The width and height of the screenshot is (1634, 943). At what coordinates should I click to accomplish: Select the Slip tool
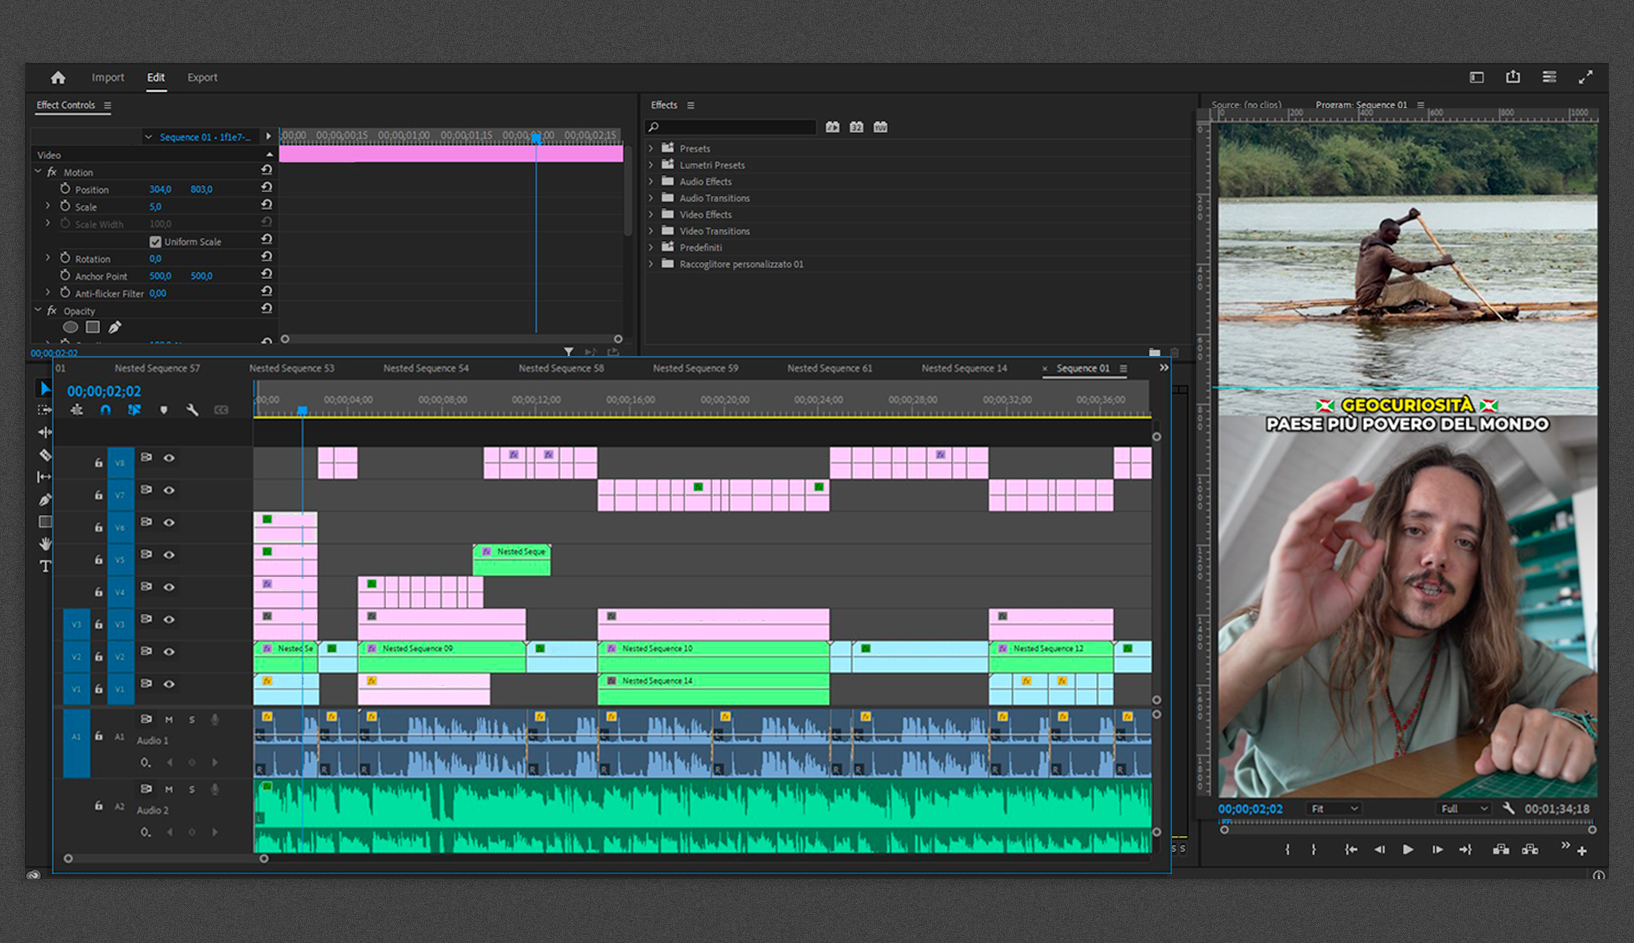(45, 477)
